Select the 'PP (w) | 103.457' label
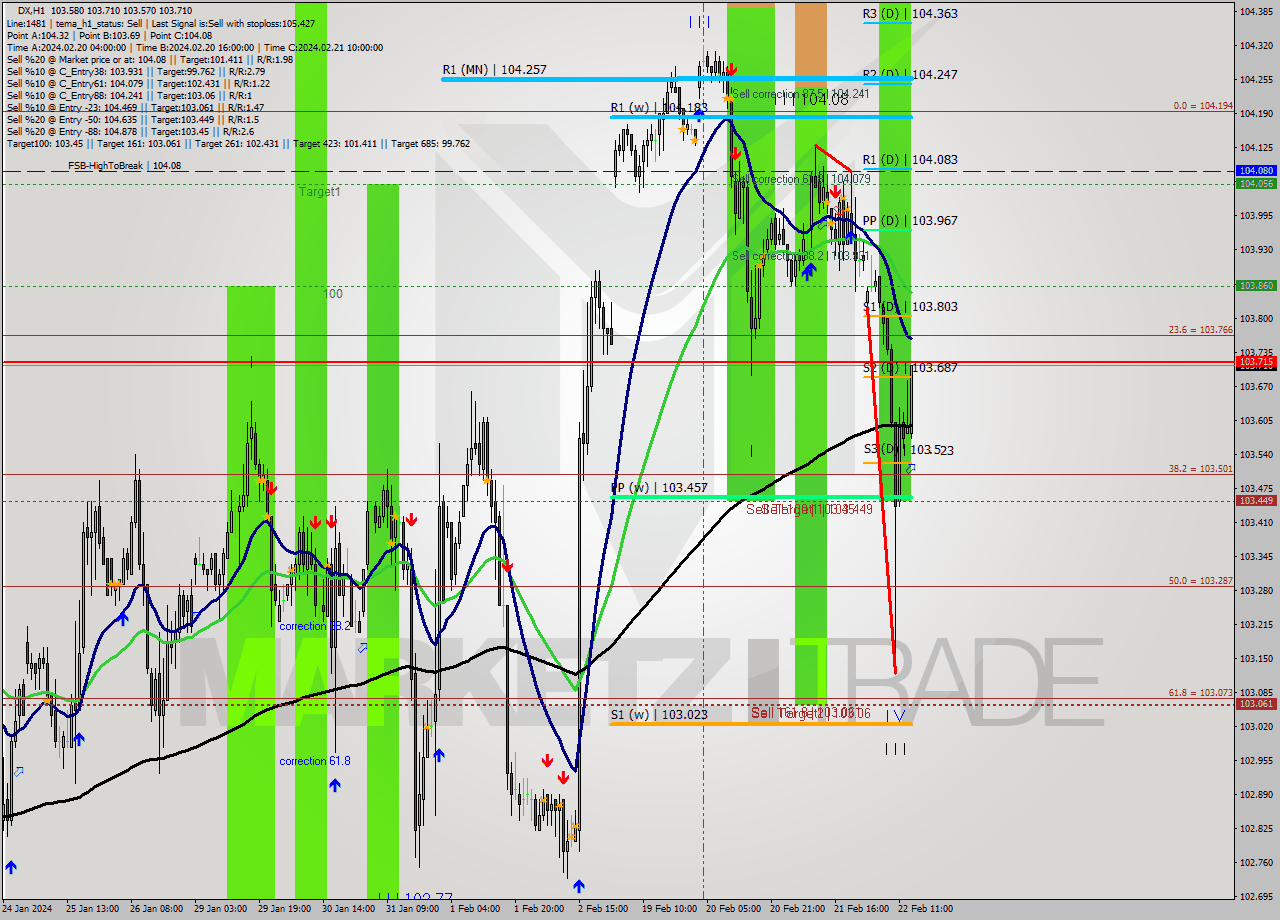Image resolution: width=1280 pixels, height=920 pixels. pyautogui.click(x=659, y=488)
